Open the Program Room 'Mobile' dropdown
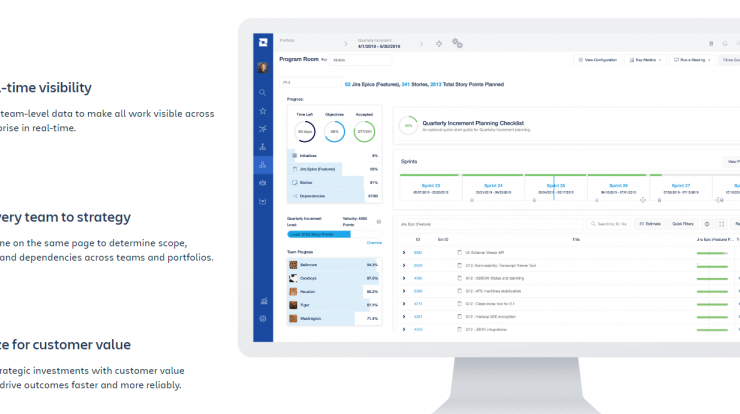This screenshot has width=740, height=414. (x=361, y=60)
